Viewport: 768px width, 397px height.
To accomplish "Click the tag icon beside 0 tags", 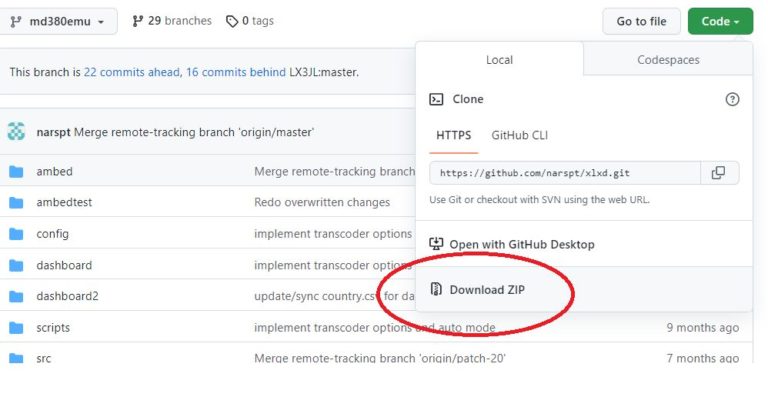I will coord(232,22).
